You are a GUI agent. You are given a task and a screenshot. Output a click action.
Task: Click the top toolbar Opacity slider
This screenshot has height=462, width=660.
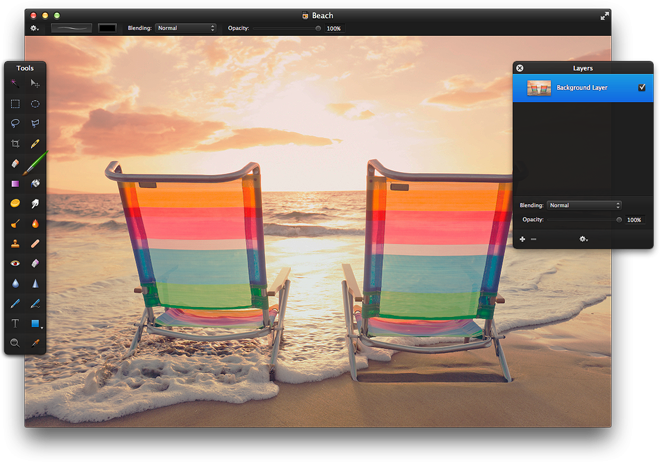287,28
